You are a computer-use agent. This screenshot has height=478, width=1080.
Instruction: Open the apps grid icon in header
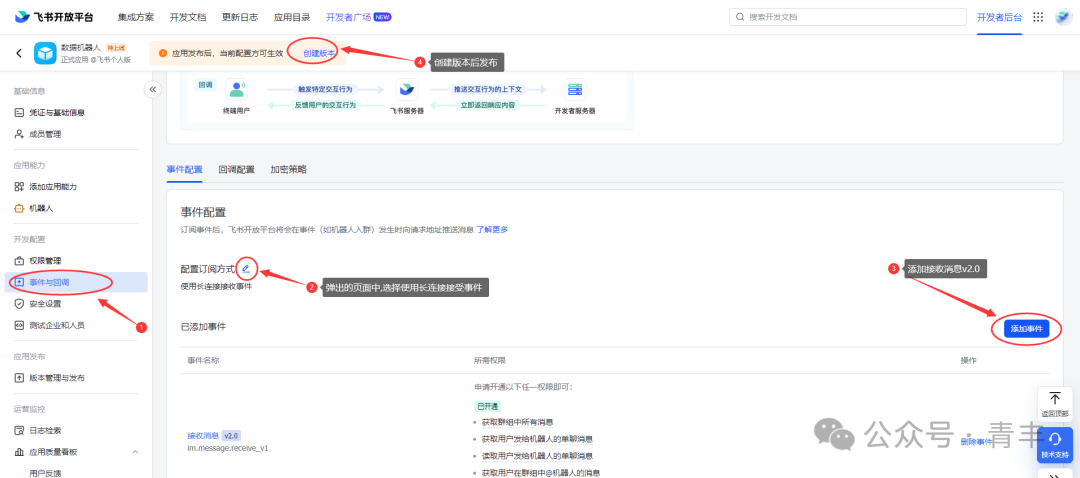(x=1038, y=17)
